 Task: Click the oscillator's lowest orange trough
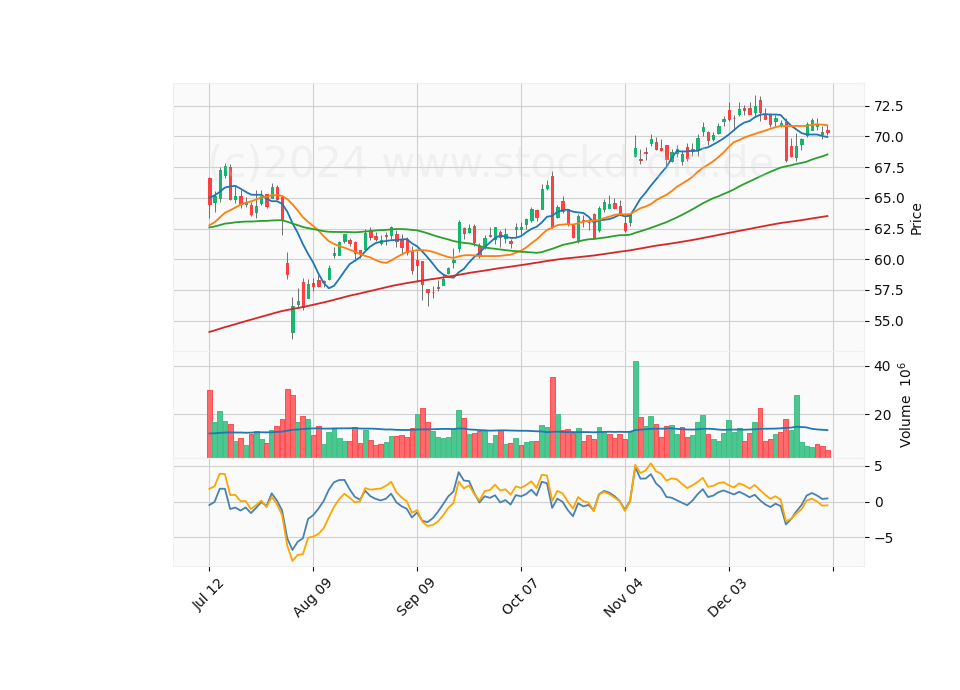pos(293,560)
